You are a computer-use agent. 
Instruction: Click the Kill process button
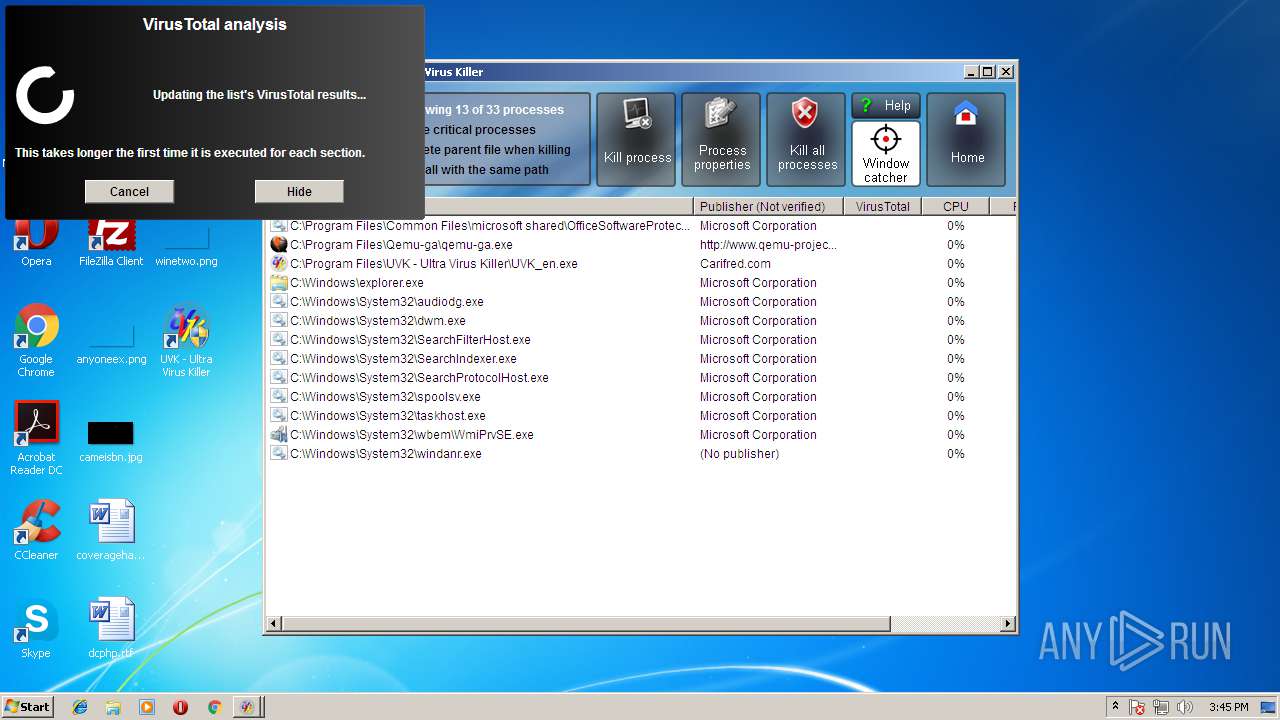pos(637,139)
